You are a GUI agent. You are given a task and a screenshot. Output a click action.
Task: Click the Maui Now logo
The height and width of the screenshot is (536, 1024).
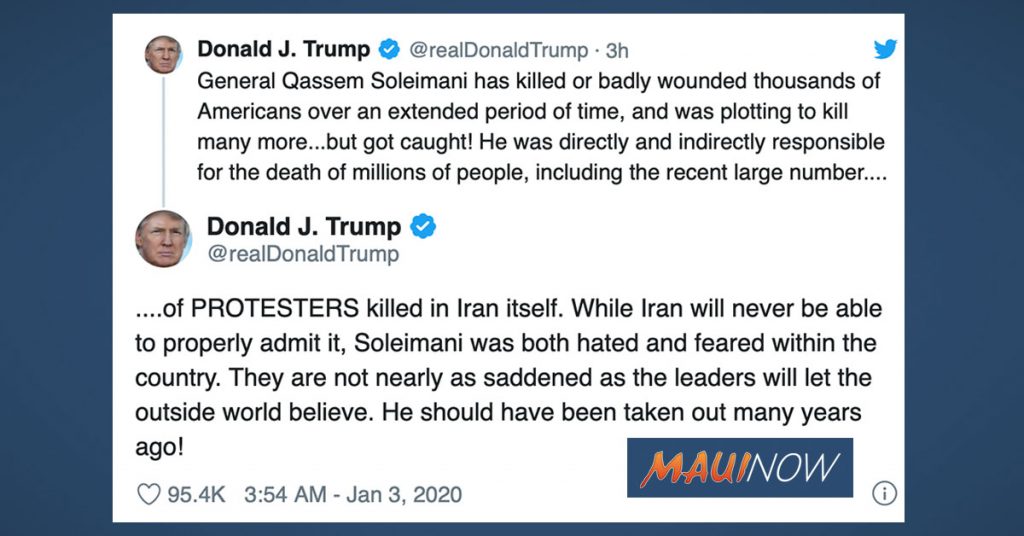(739, 467)
